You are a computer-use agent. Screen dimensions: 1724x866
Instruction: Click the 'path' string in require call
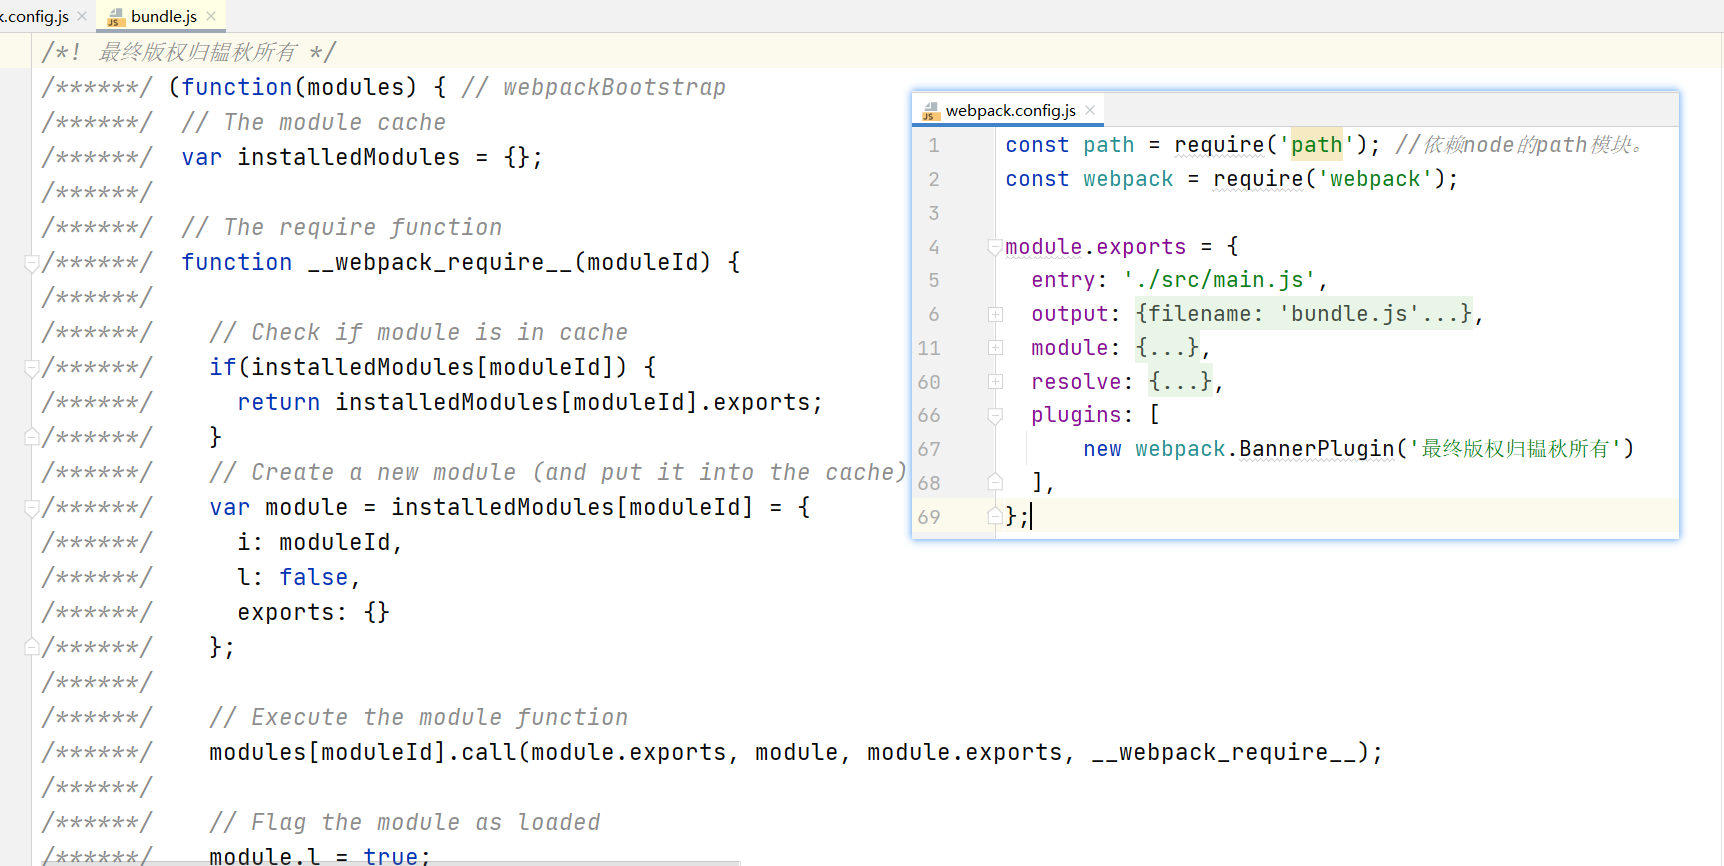pyautogui.click(x=1316, y=145)
